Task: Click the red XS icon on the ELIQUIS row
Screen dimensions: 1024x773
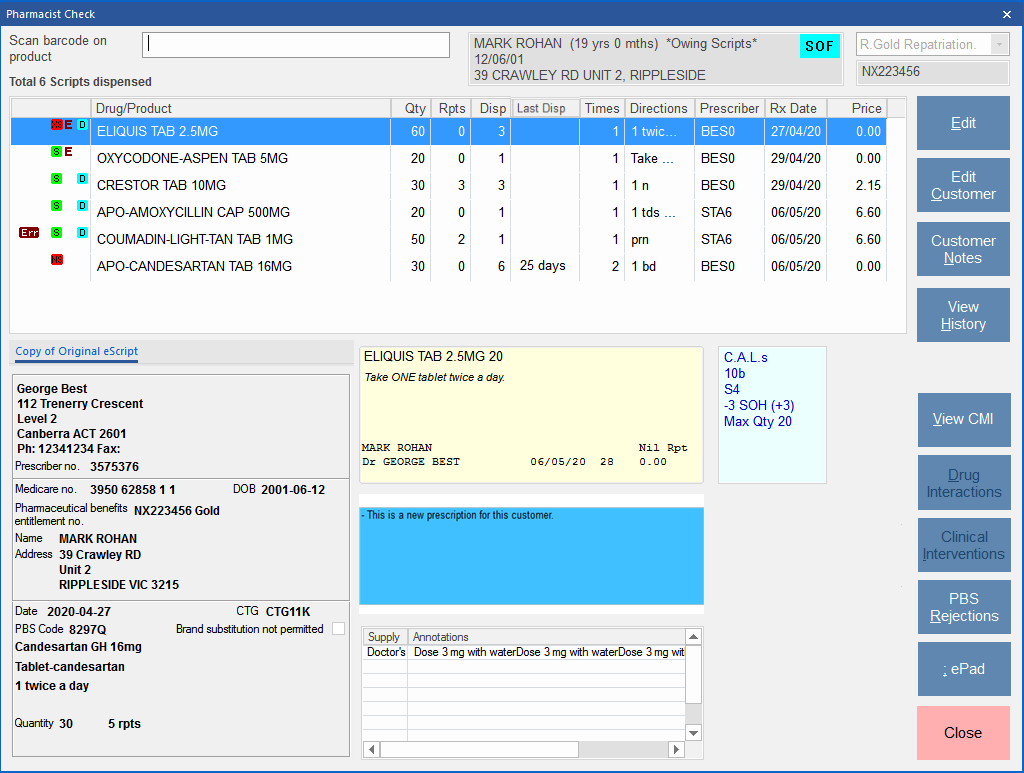Action: pyautogui.click(x=57, y=124)
